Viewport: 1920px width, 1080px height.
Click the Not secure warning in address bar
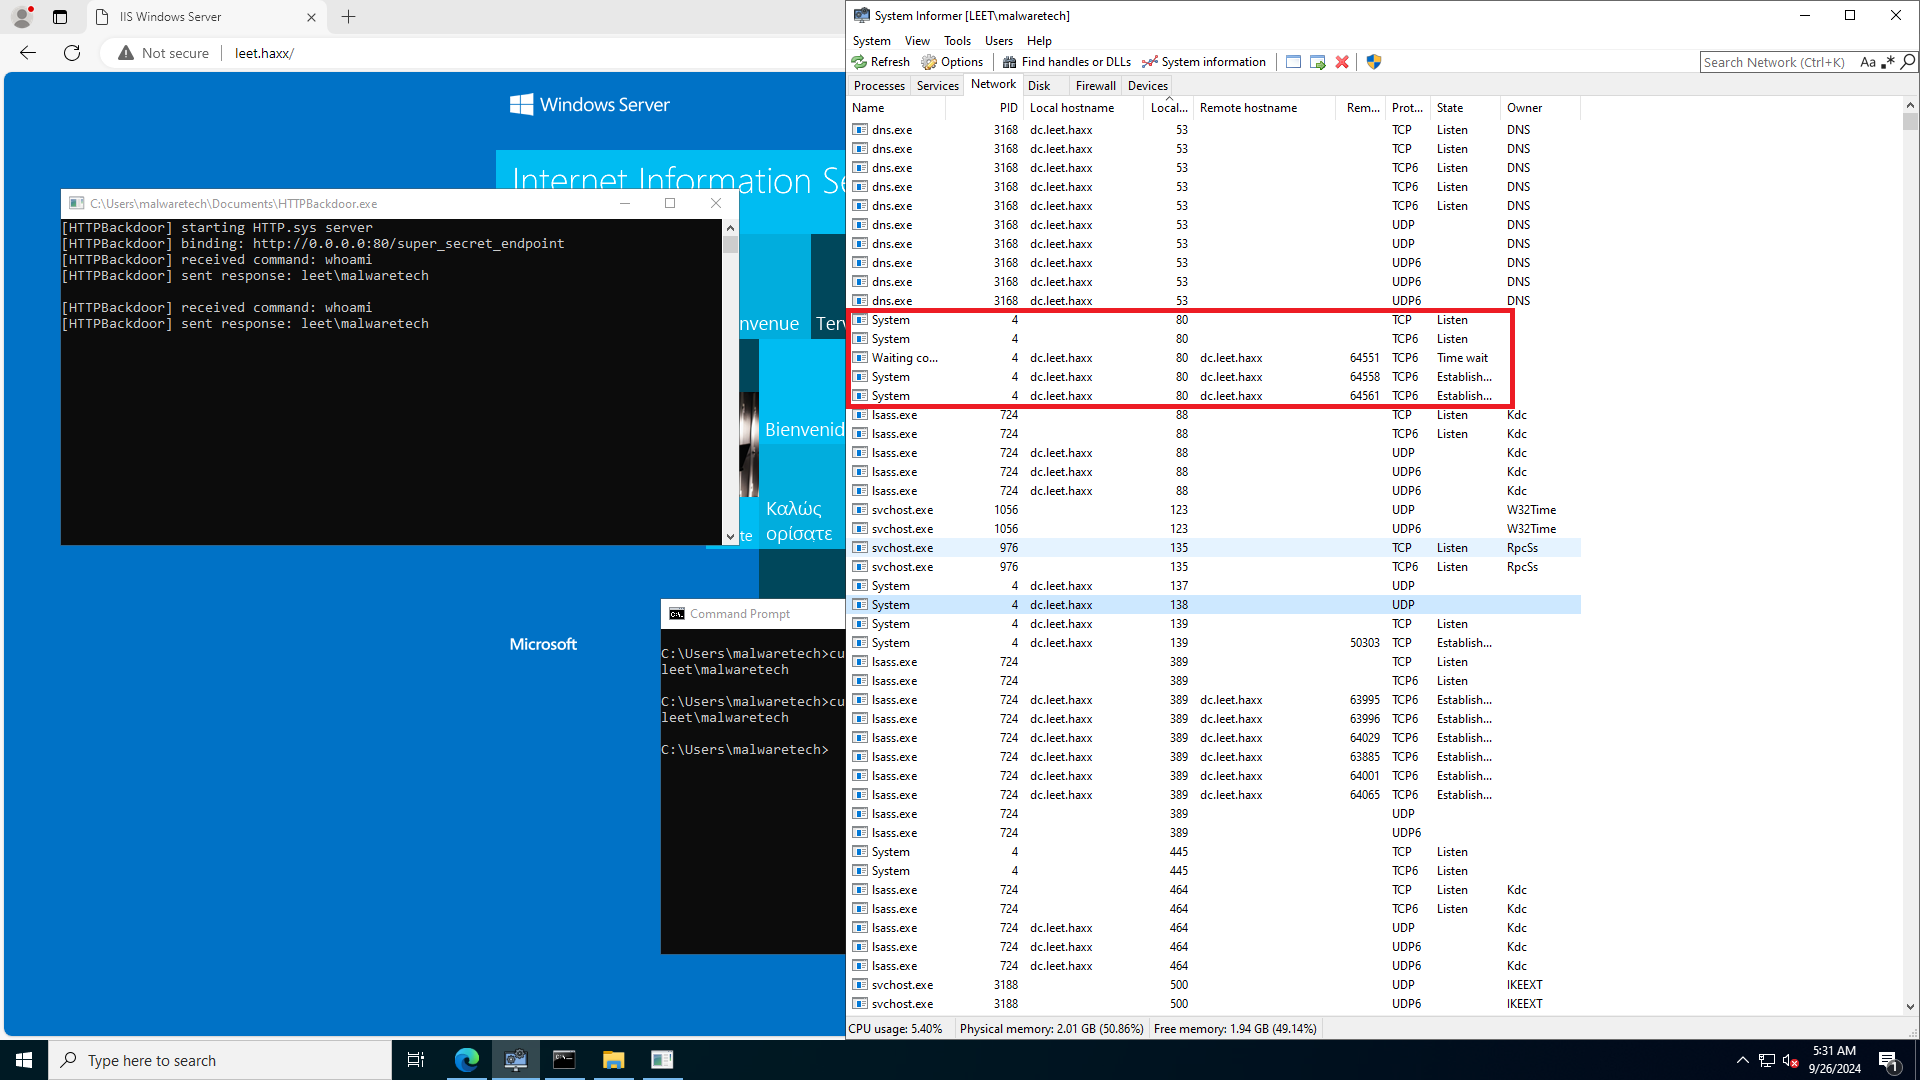[164, 53]
